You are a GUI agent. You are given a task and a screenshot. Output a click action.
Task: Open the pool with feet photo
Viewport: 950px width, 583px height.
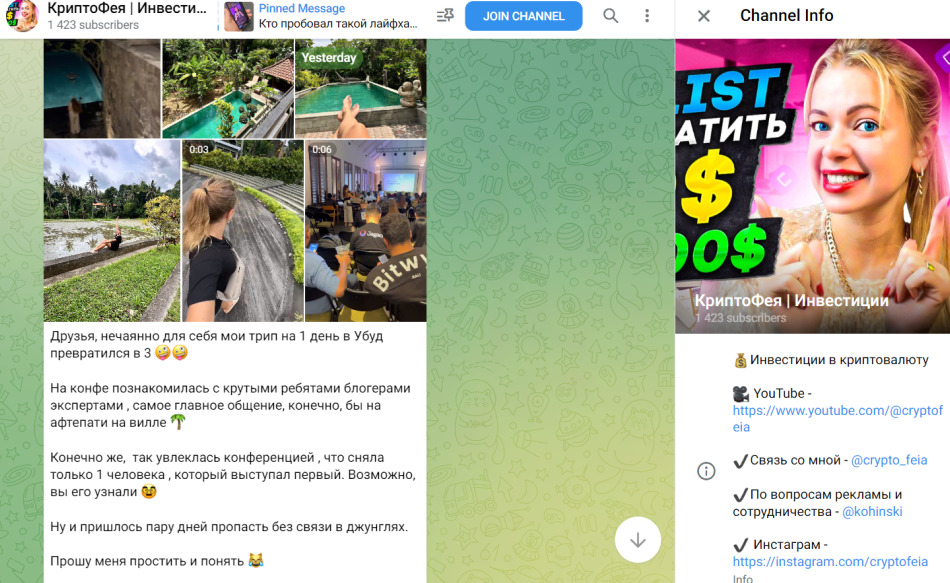pos(360,88)
